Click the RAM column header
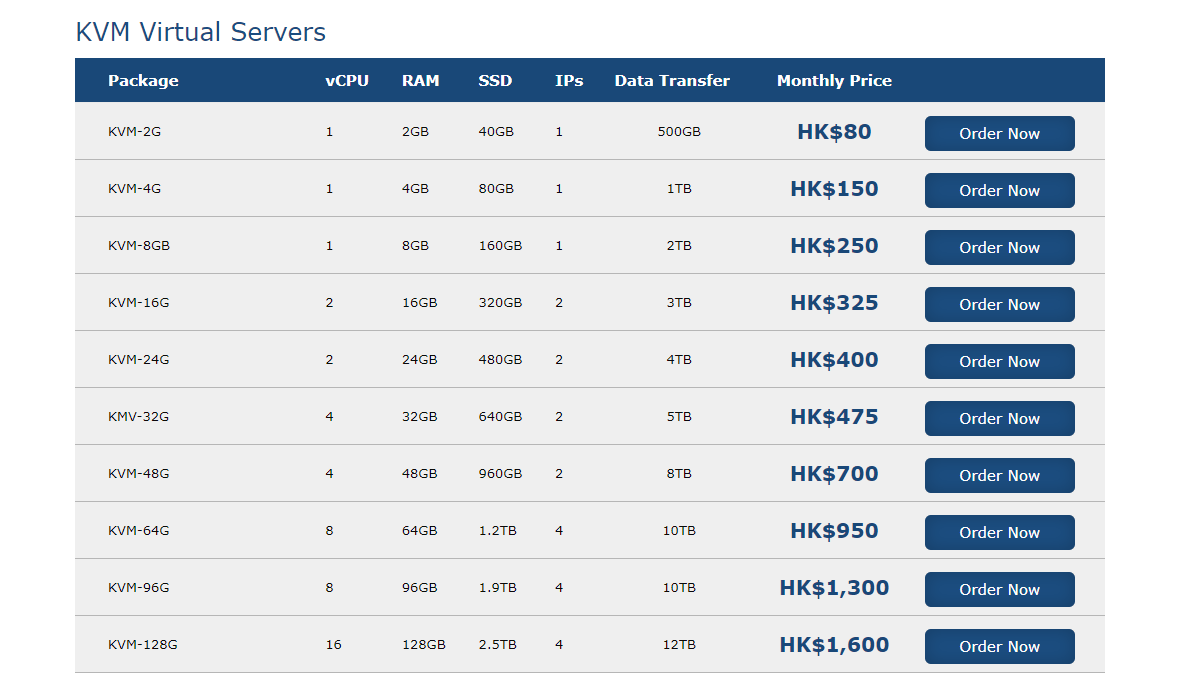The width and height of the screenshot is (1180, 690). point(420,81)
